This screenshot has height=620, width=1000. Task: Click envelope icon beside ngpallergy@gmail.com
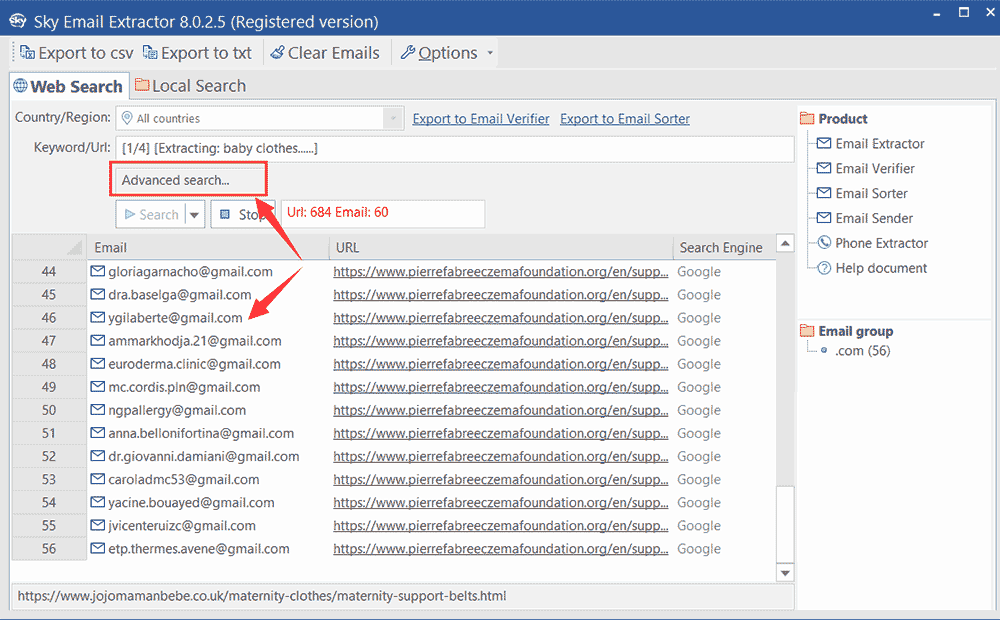98,410
